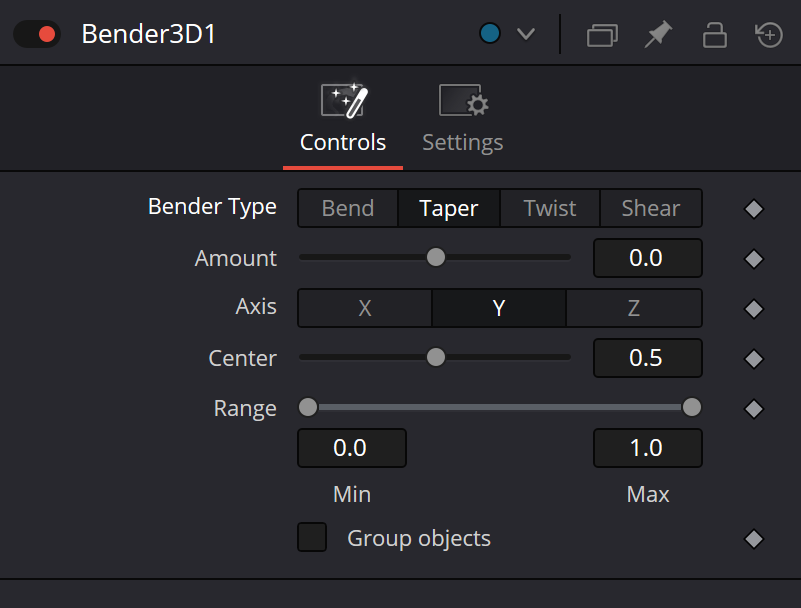Click the Range minimum handle

[308, 407]
